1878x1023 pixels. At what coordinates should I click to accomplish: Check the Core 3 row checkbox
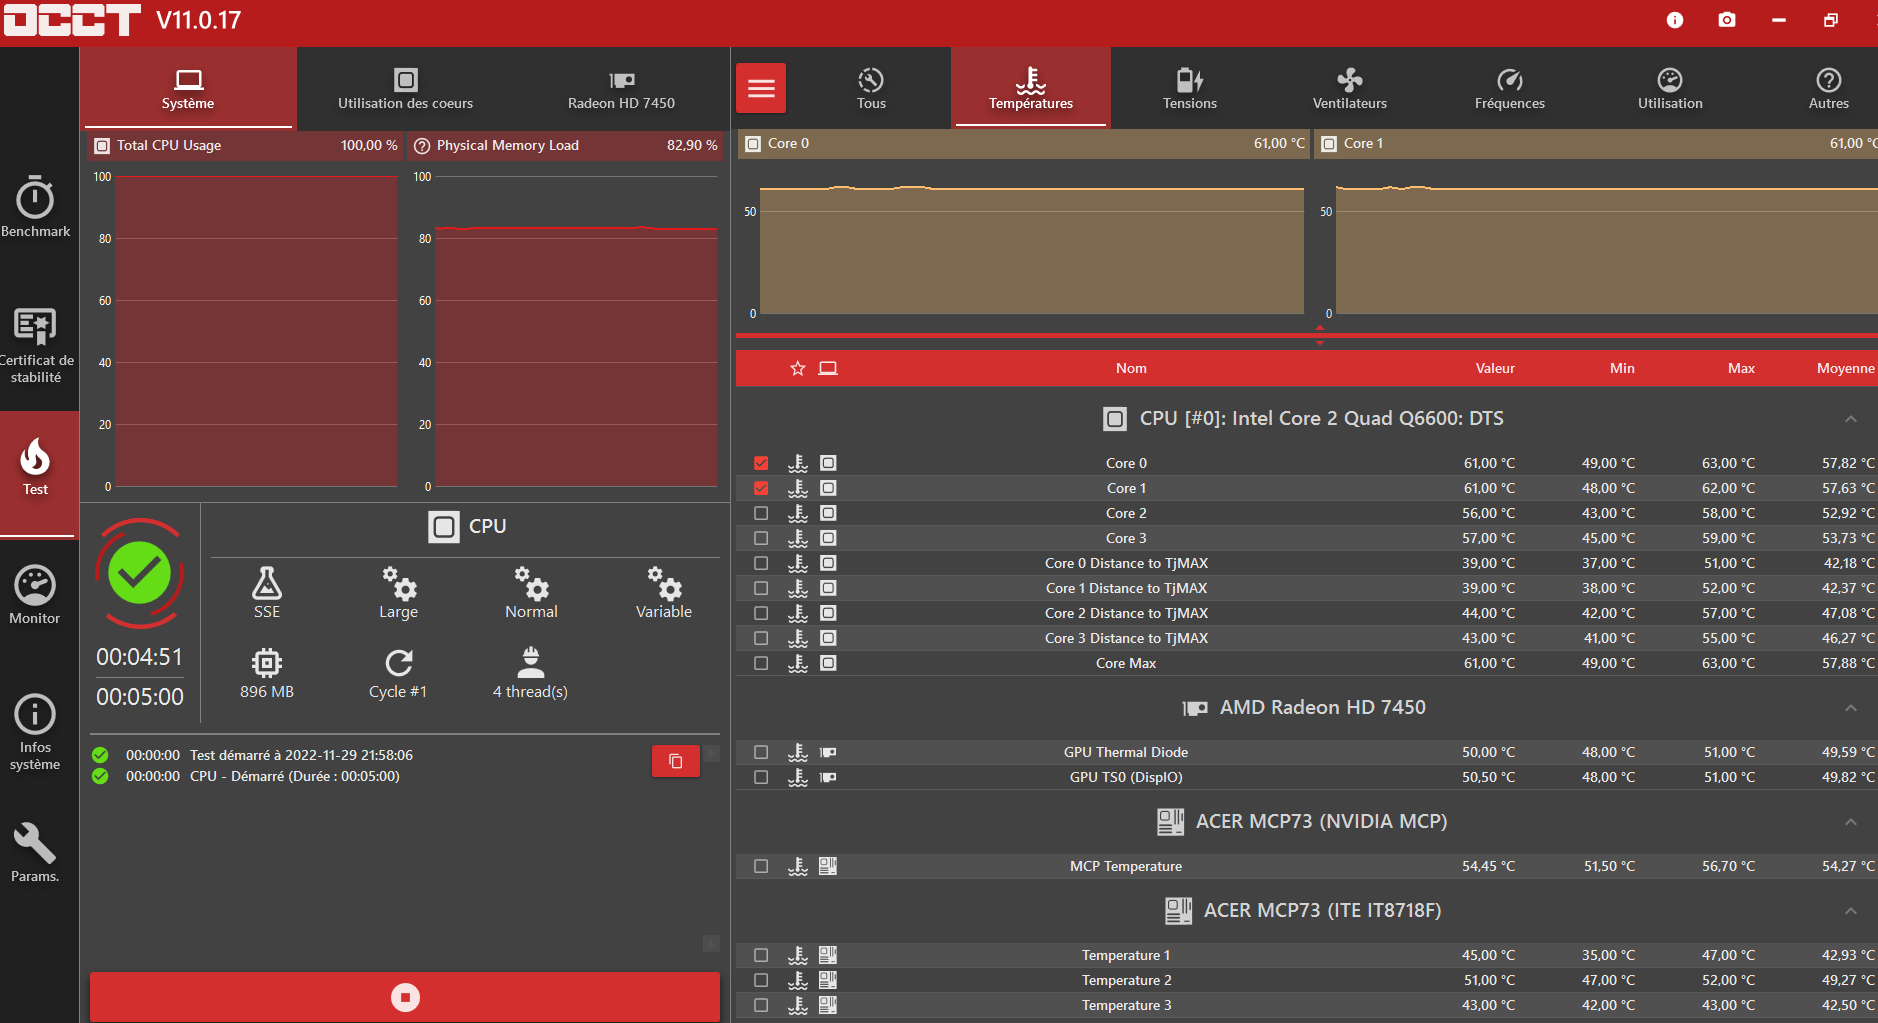point(761,538)
